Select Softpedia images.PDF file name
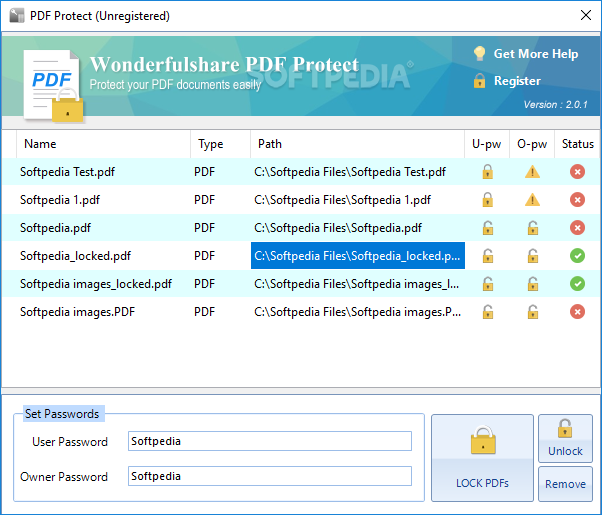602x515 pixels. coord(78,312)
